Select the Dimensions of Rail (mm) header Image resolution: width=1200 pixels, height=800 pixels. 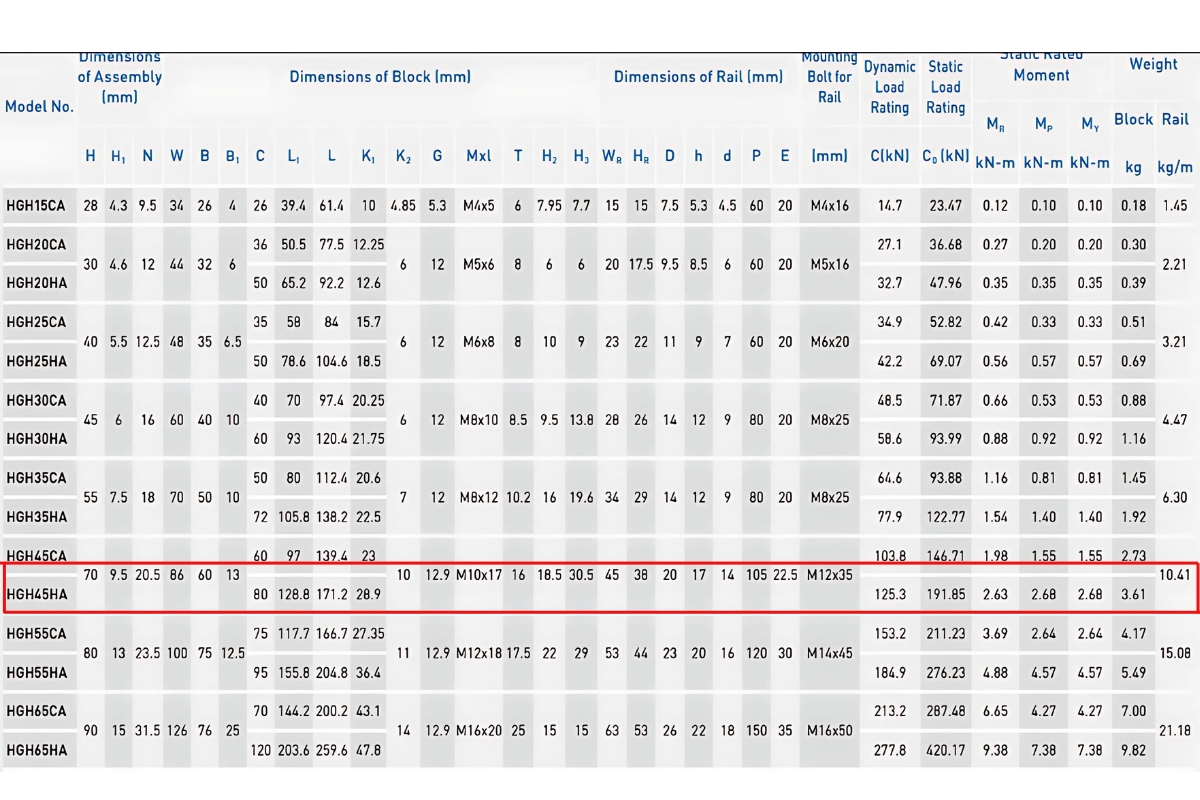[x=698, y=77]
